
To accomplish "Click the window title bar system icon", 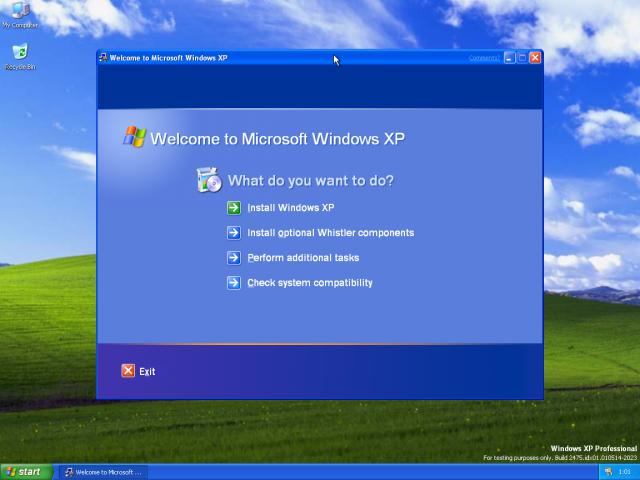I will coord(103,58).
